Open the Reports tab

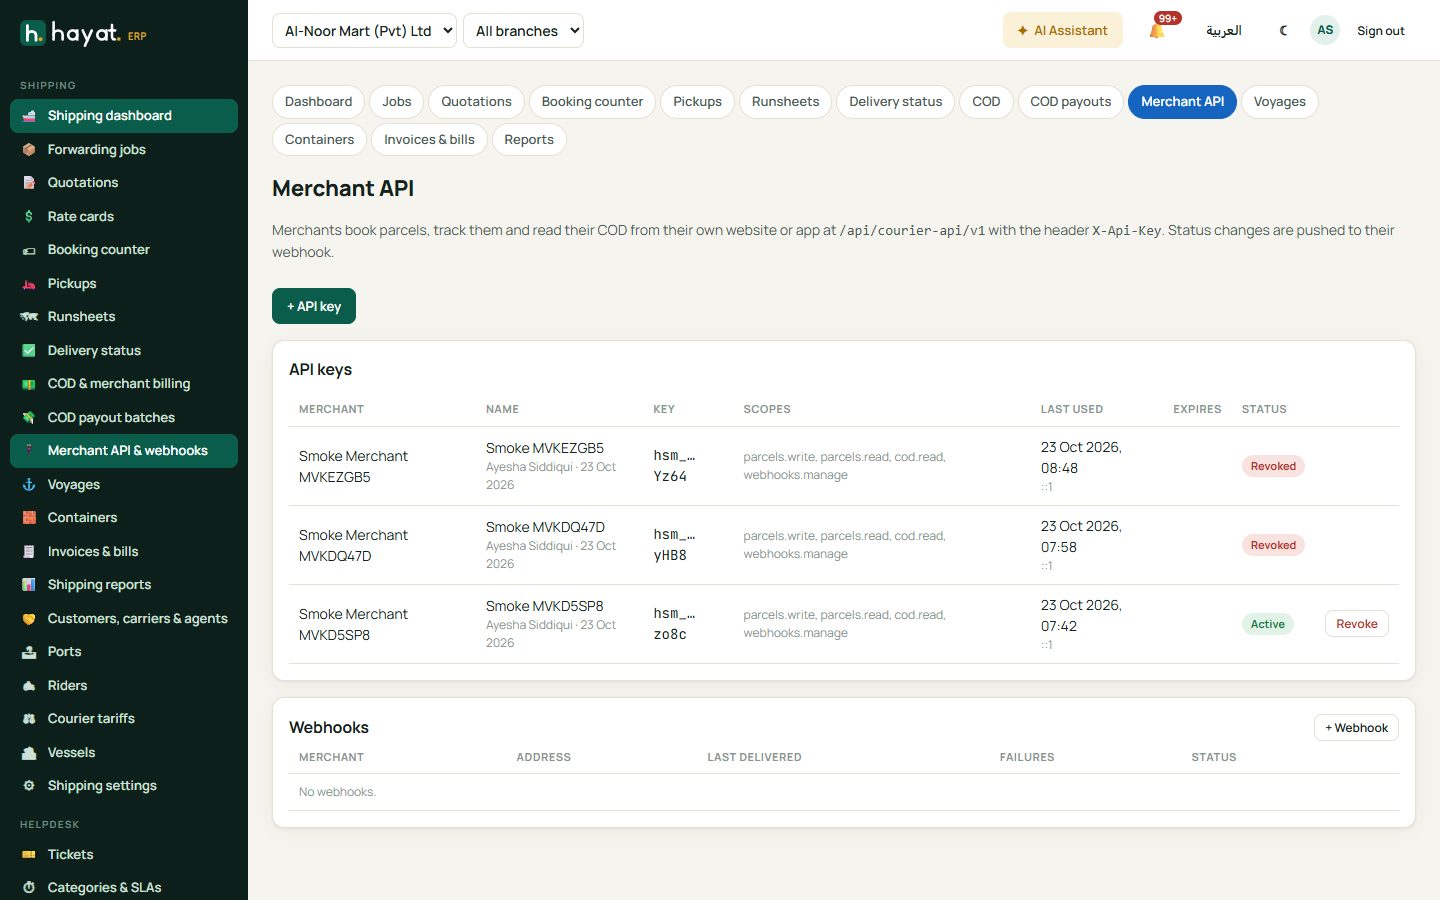tap(529, 140)
